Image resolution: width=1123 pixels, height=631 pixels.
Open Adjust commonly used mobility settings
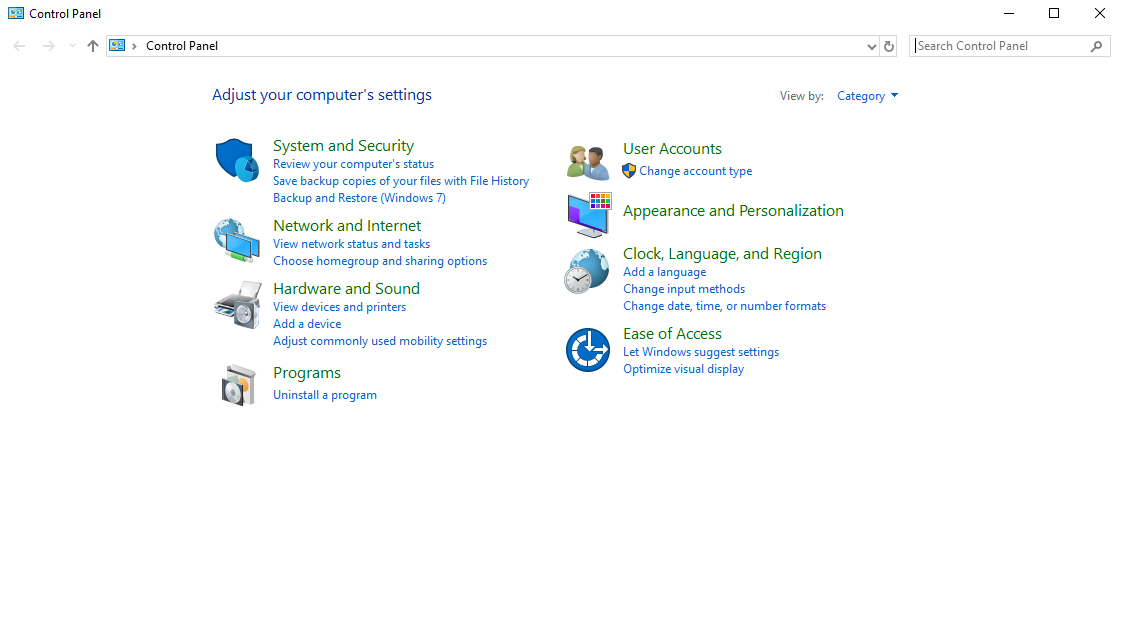[x=380, y=342]
